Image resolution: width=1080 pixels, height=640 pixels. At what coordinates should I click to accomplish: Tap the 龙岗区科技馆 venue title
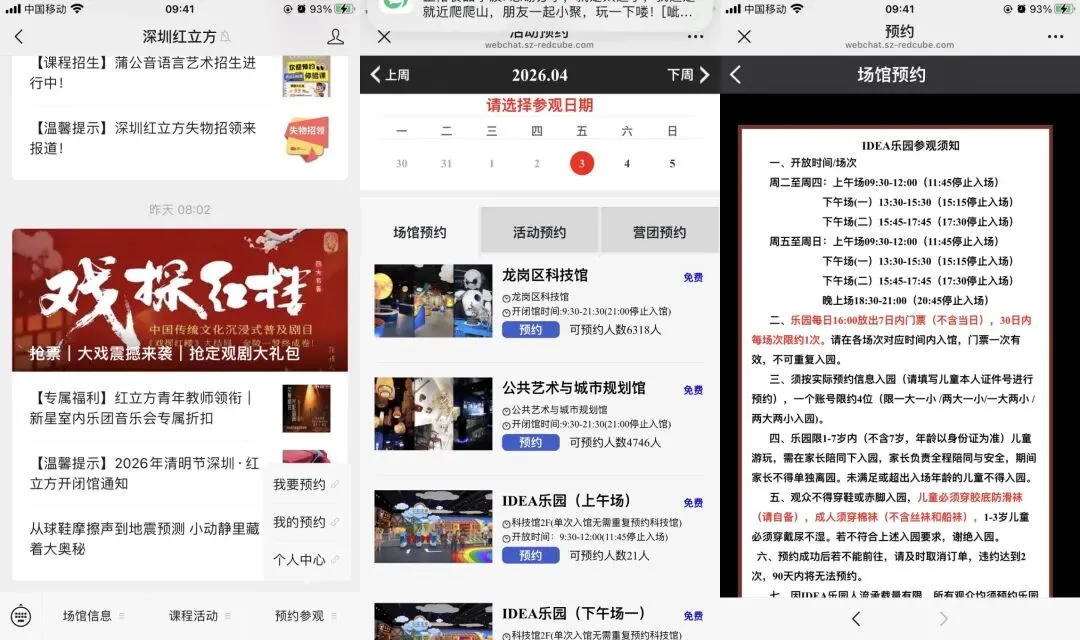(545, 275)
